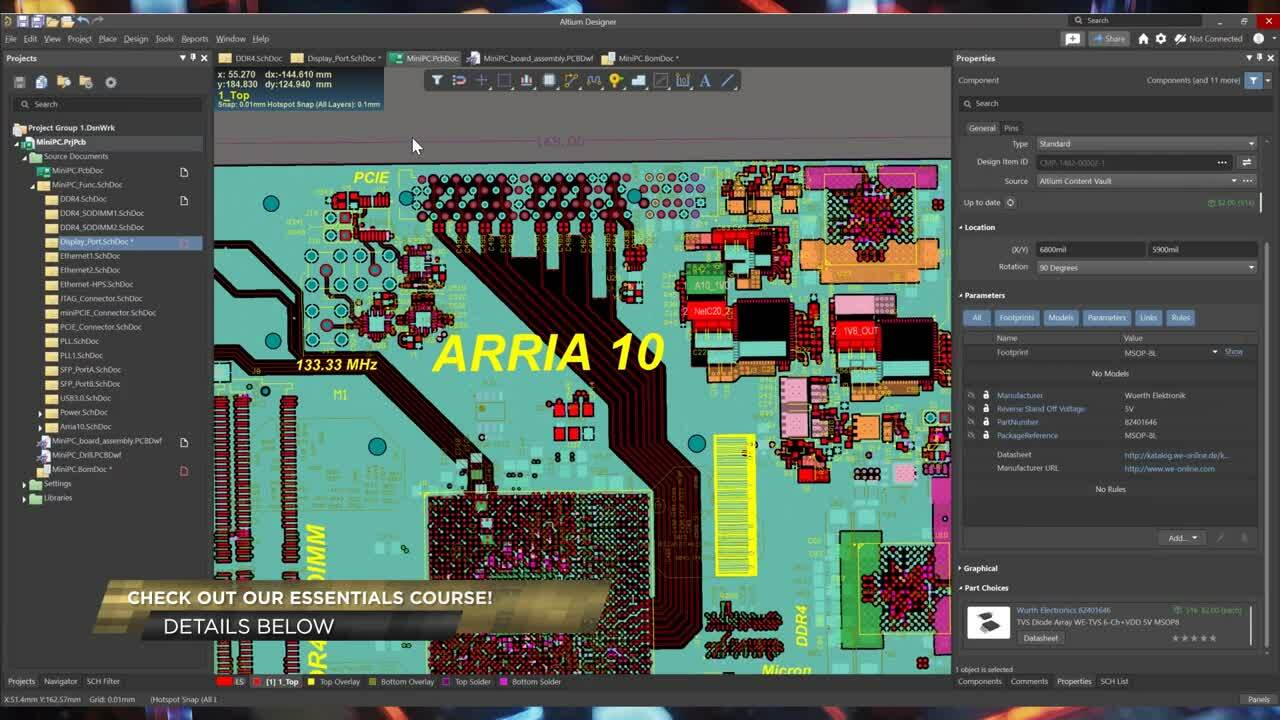This screenshot has width=1280, height=720.
Task: Open the component Type dropdown
Action: tap(1250, 143)
